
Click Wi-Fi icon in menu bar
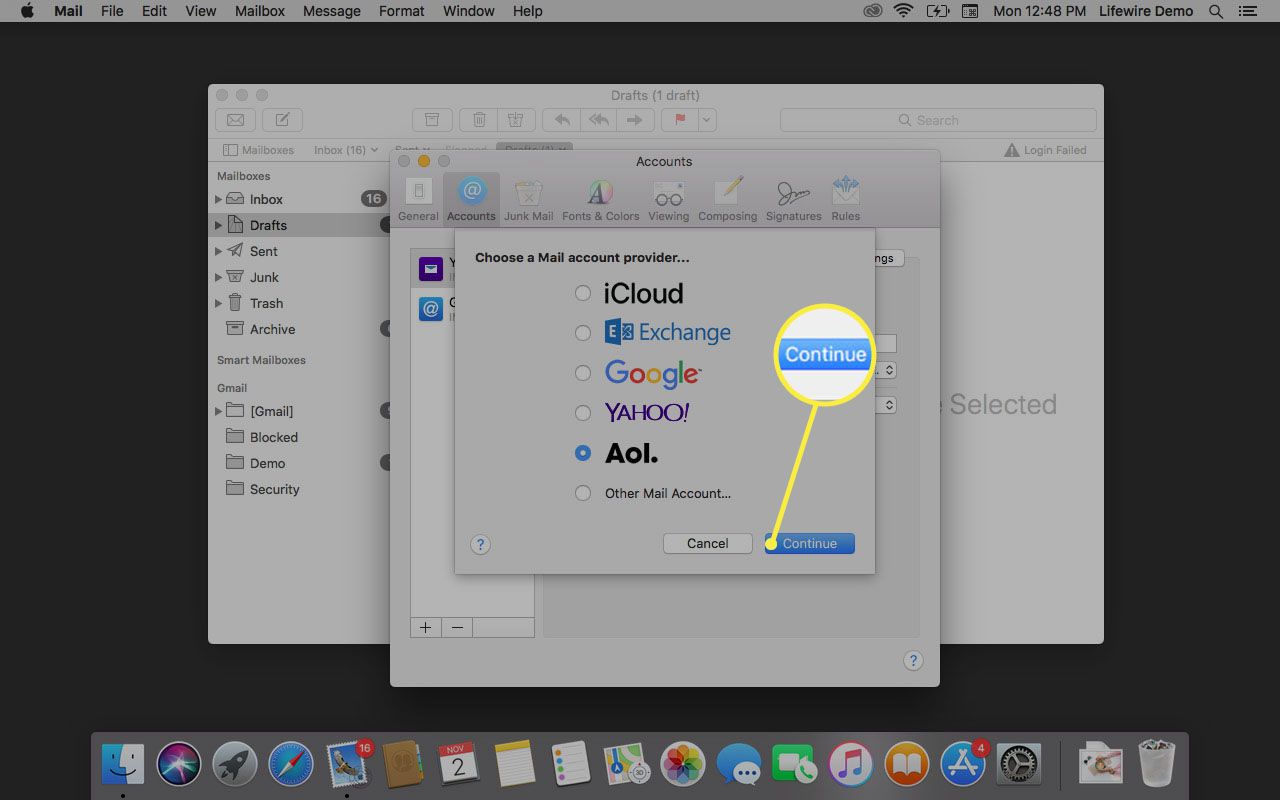(x=904, y=11)
